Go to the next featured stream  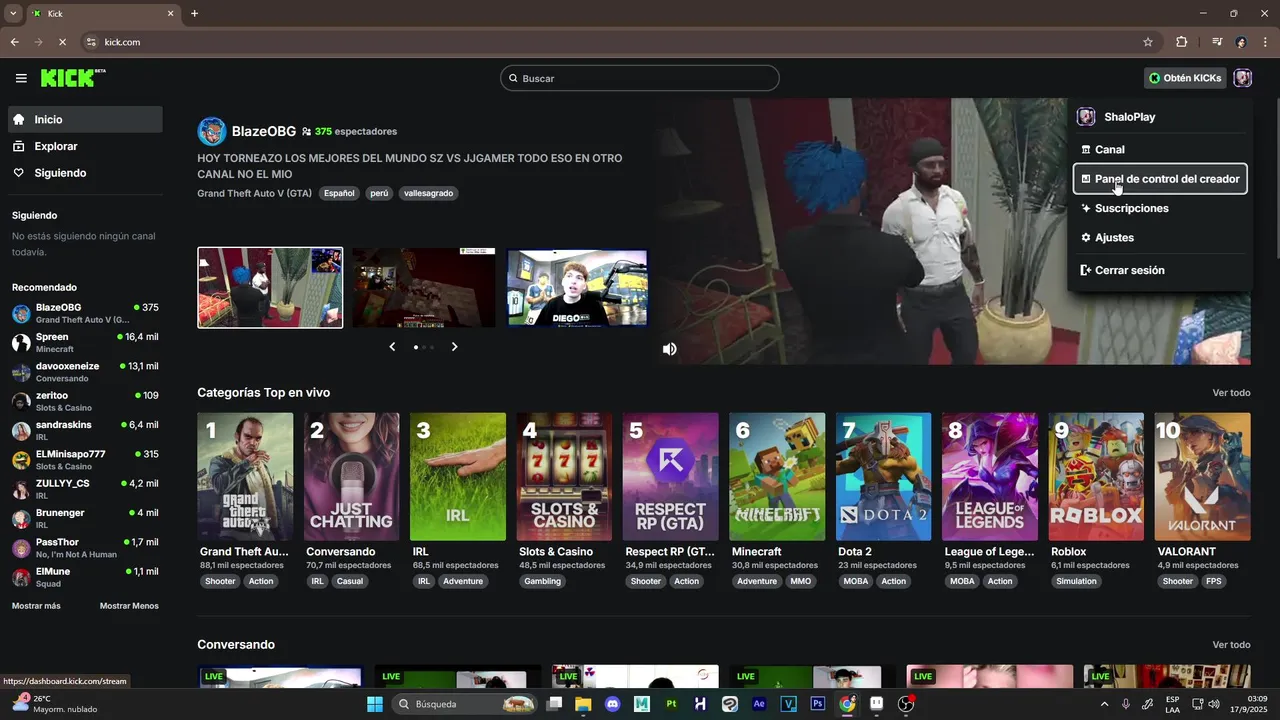click(454, 347)
